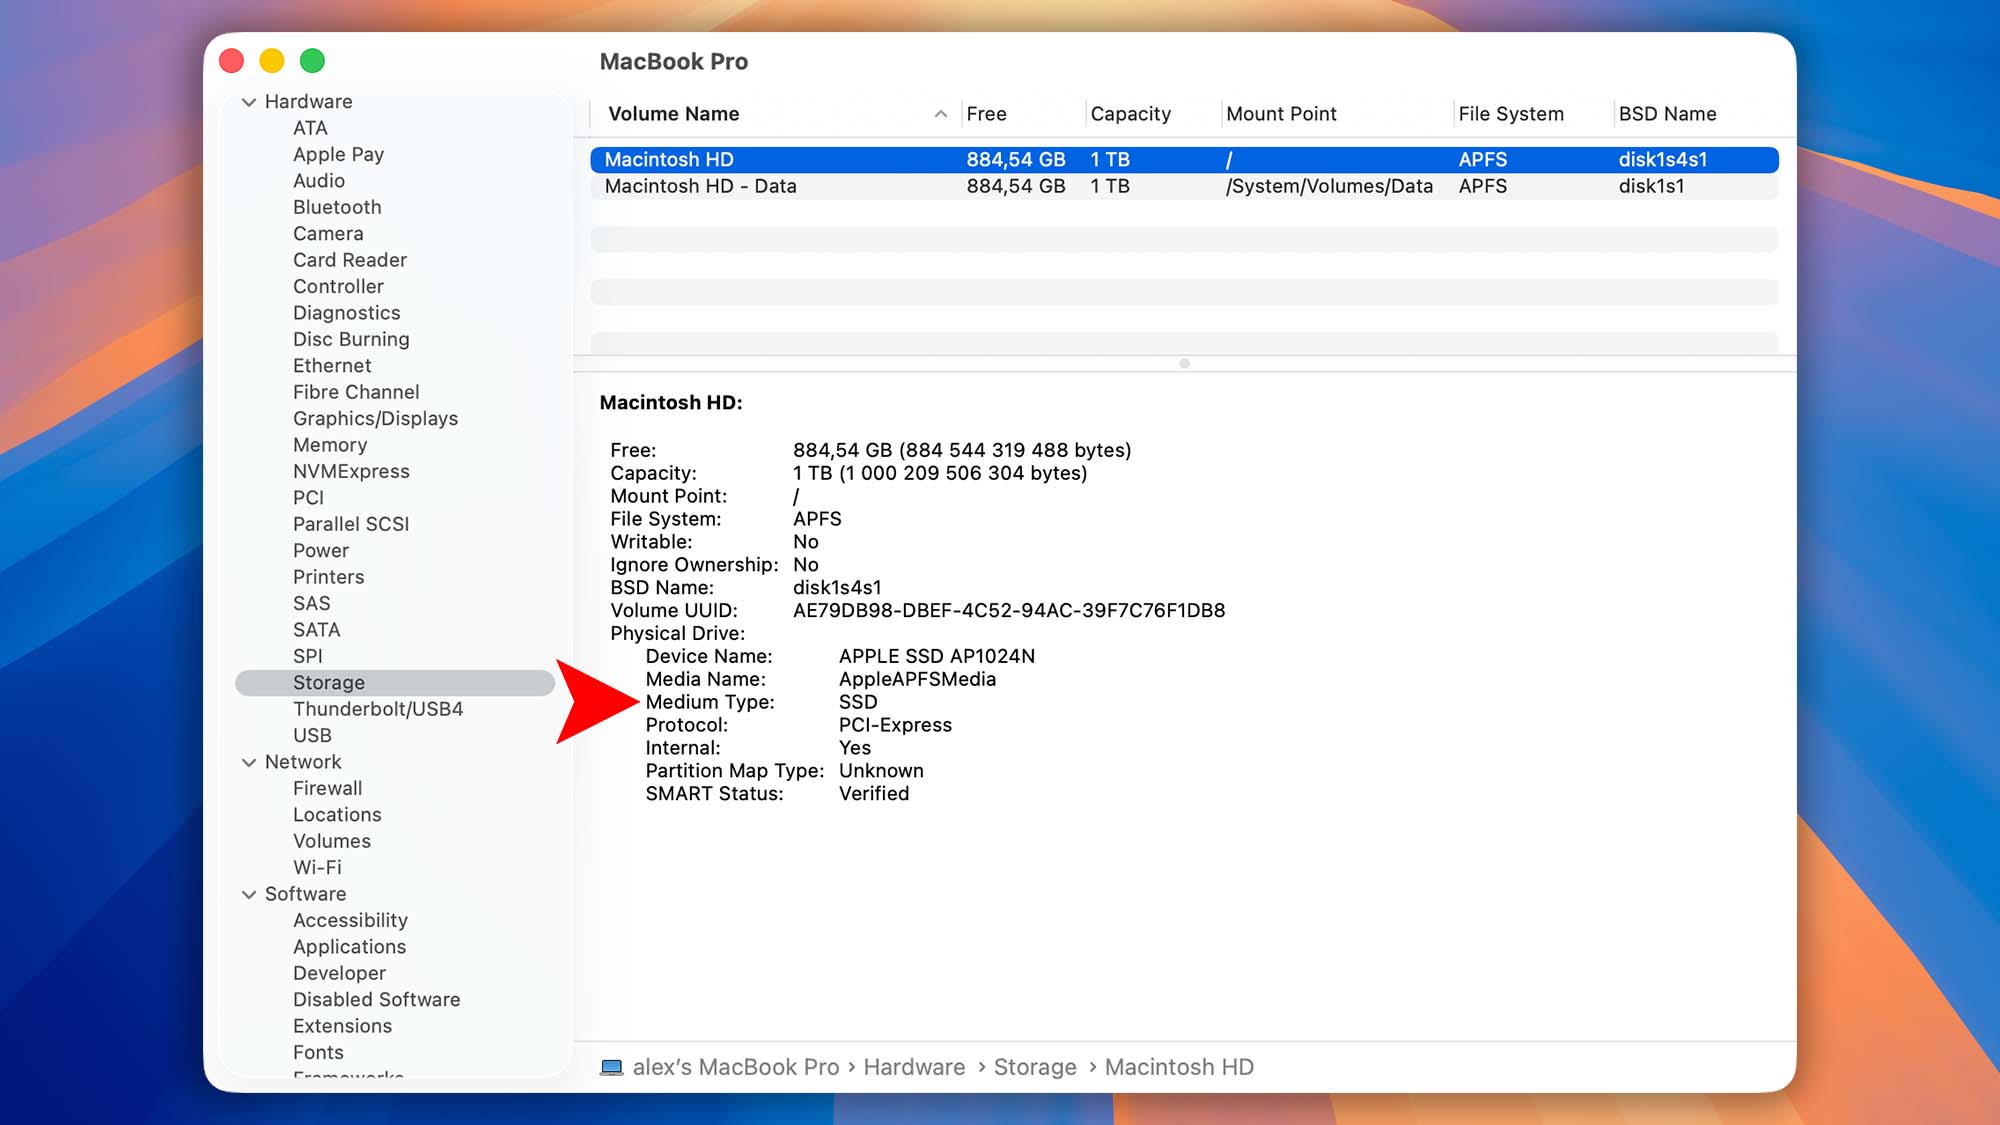Open Parallel SCSI entry
Viewport: 2000px width, 1125px height.
tap(351, 524)
